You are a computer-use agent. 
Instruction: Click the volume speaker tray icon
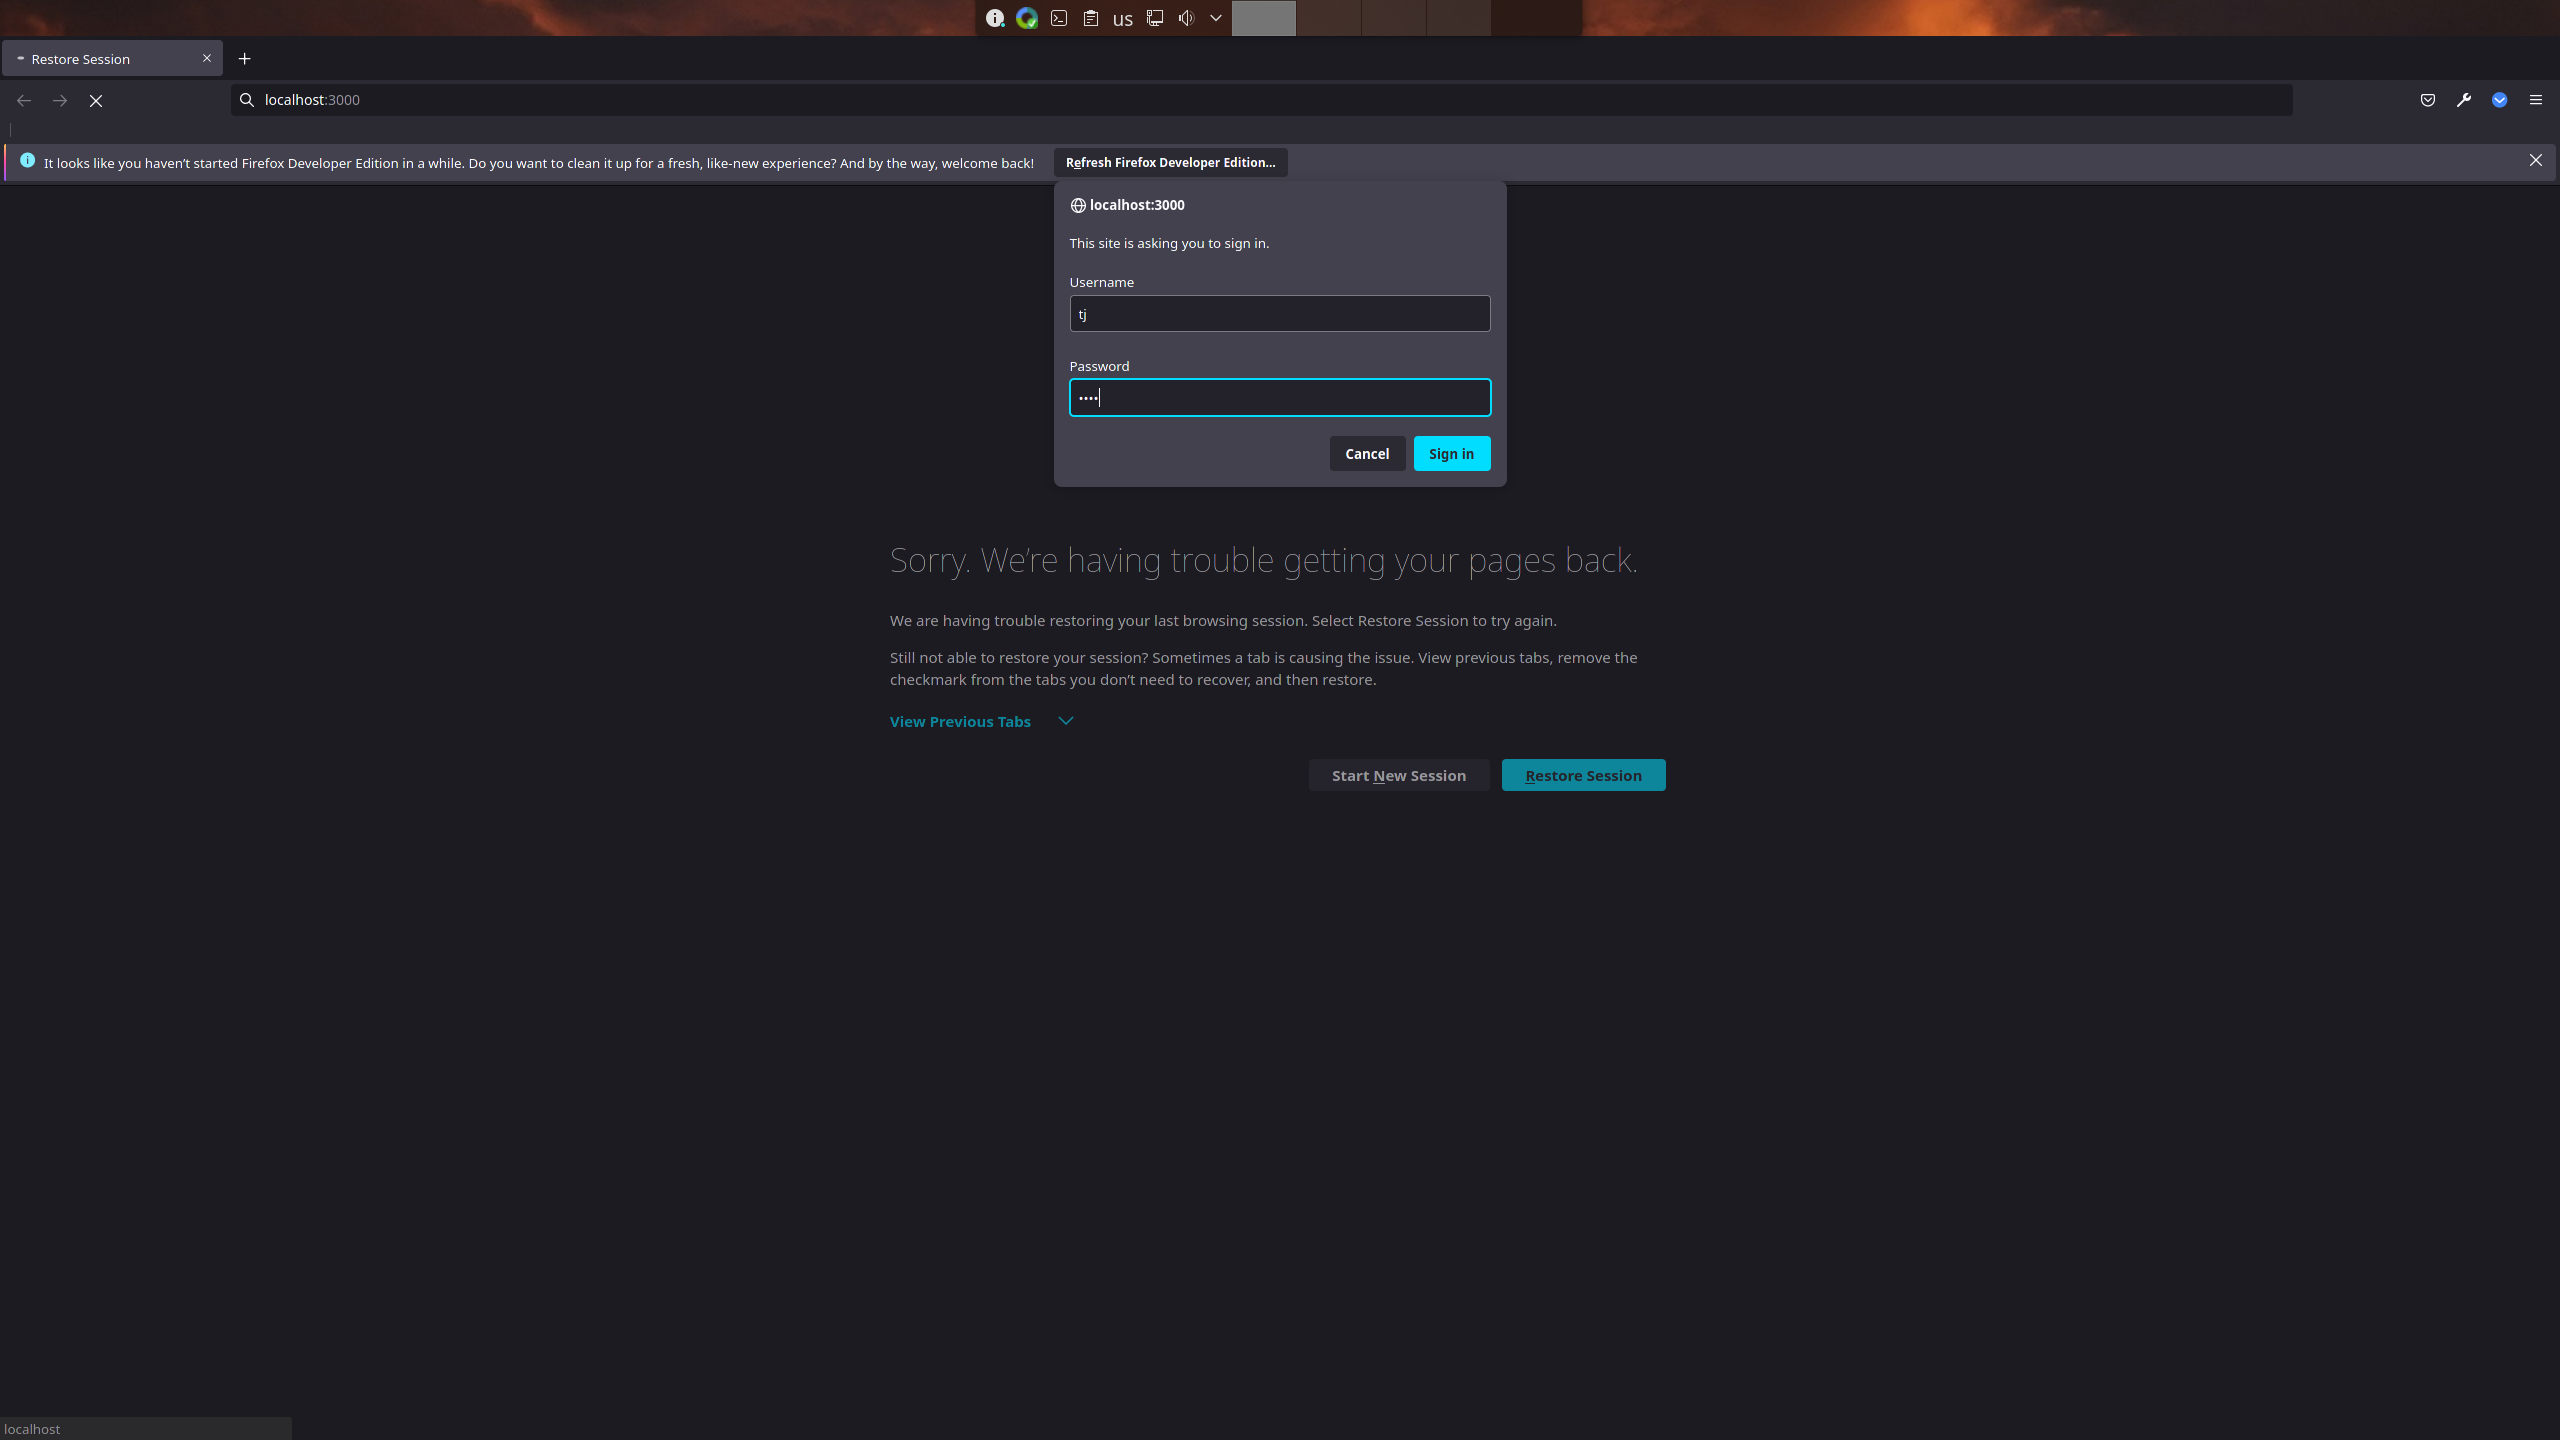(1186, 18)
